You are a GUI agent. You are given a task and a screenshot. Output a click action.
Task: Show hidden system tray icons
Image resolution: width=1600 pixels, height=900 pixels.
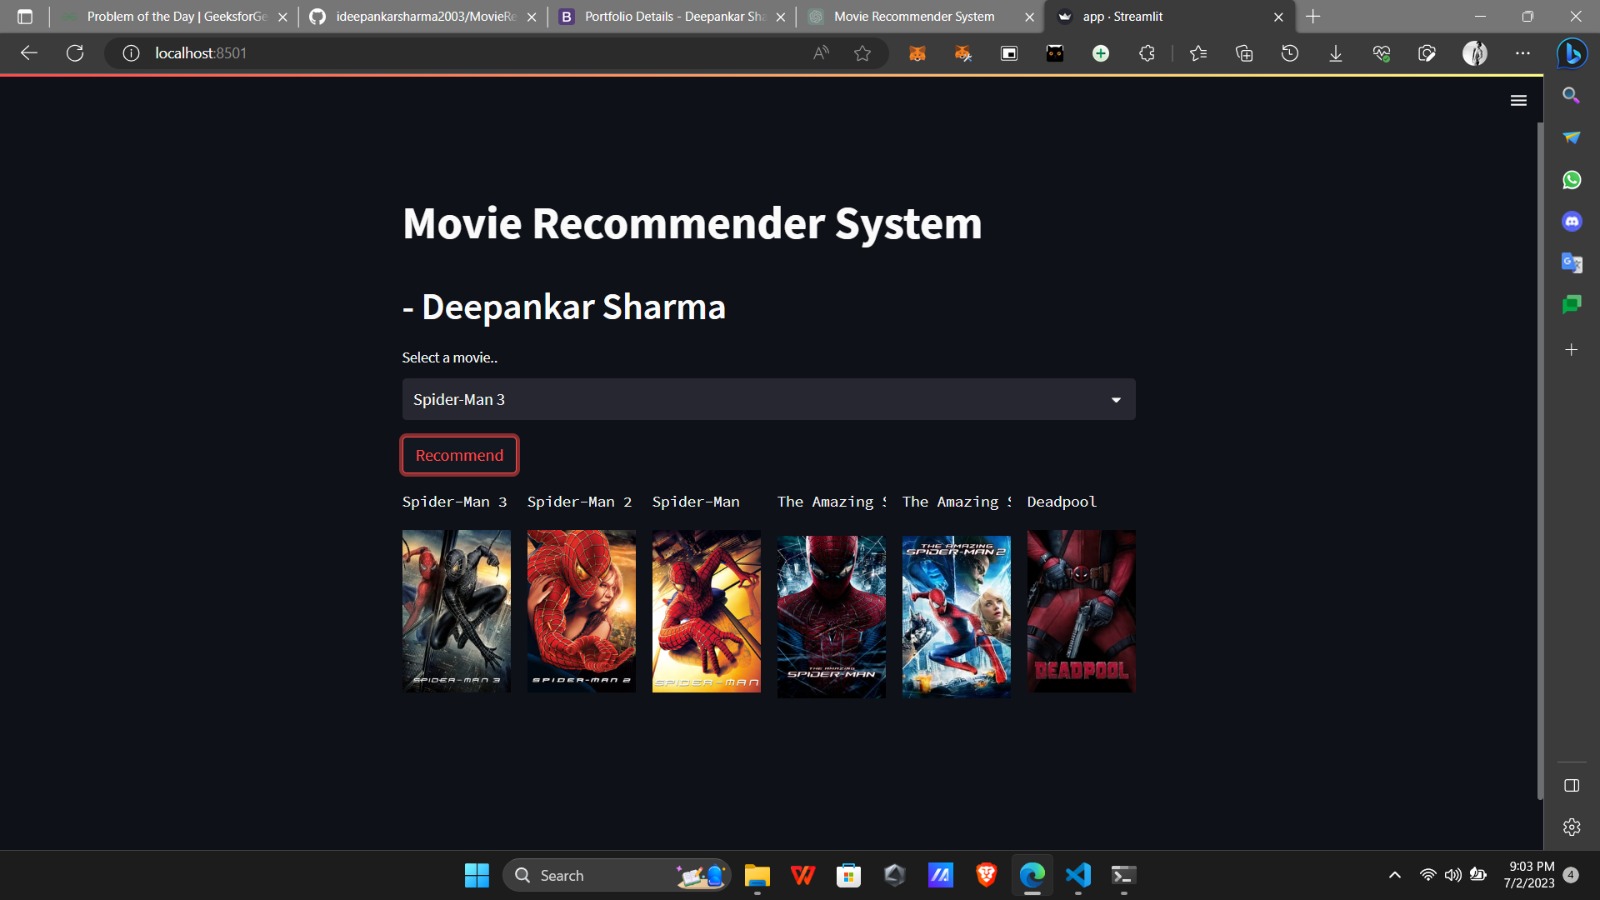tap(1394, 875)
